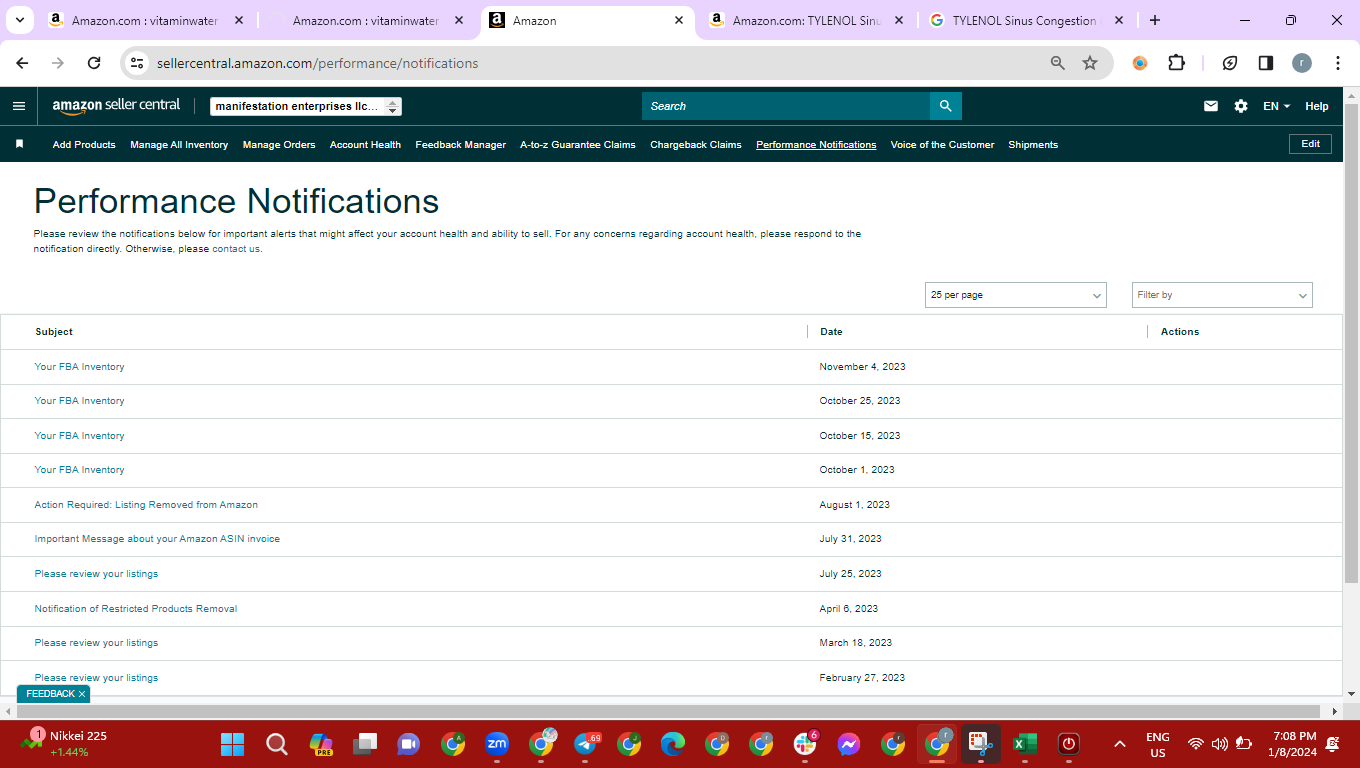Open 'Important Message about your Amazon ASIN invoice'
This screenshot has width=1360, height=768.
click(157, 539)
